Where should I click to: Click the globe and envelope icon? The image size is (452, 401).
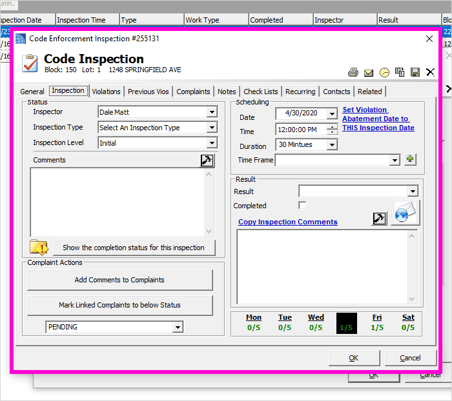405,213
